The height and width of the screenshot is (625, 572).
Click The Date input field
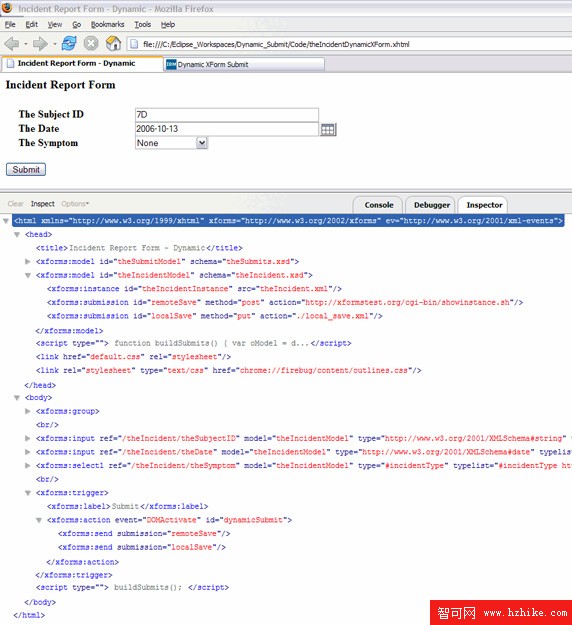[x=227, y=129]
